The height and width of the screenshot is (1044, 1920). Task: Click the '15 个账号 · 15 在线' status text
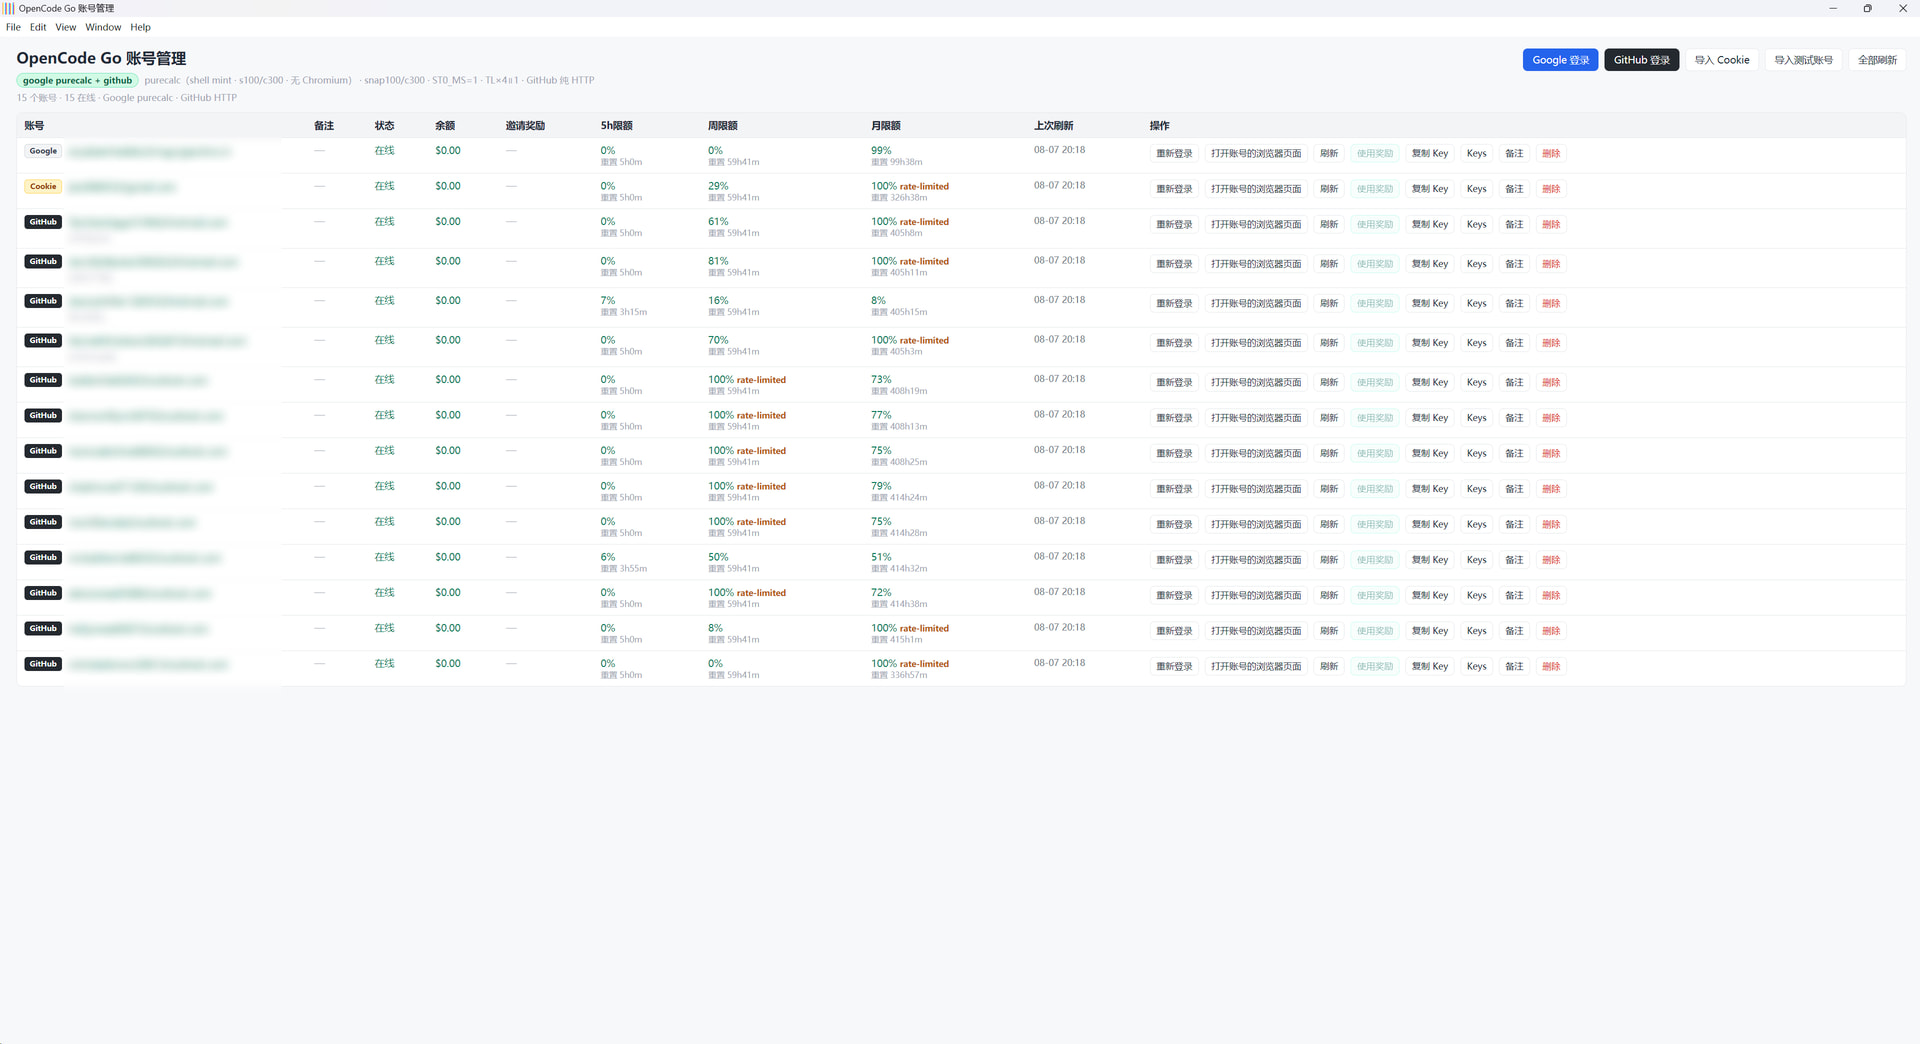(56, 98)
